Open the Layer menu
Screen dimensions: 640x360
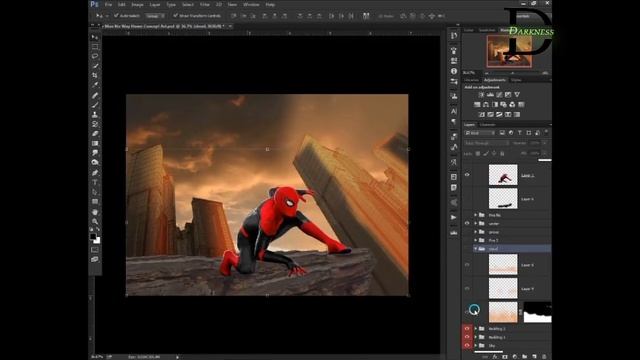pos(155,4)
